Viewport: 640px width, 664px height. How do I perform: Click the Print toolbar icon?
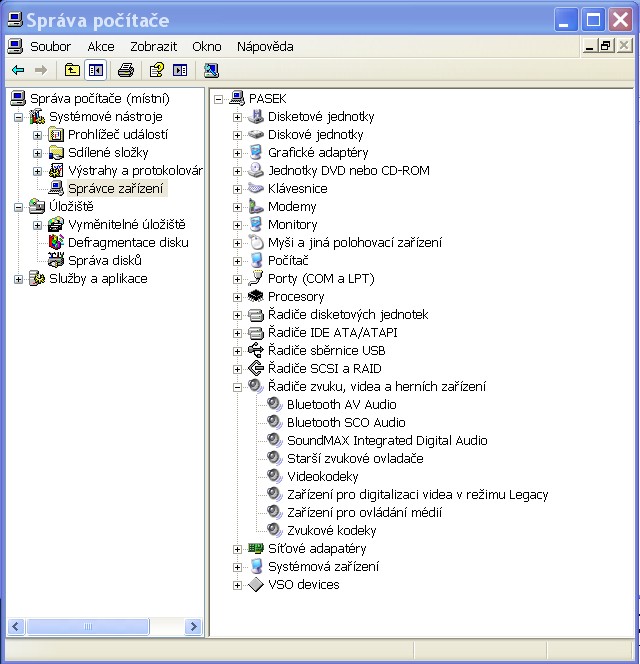coord(126,70)
